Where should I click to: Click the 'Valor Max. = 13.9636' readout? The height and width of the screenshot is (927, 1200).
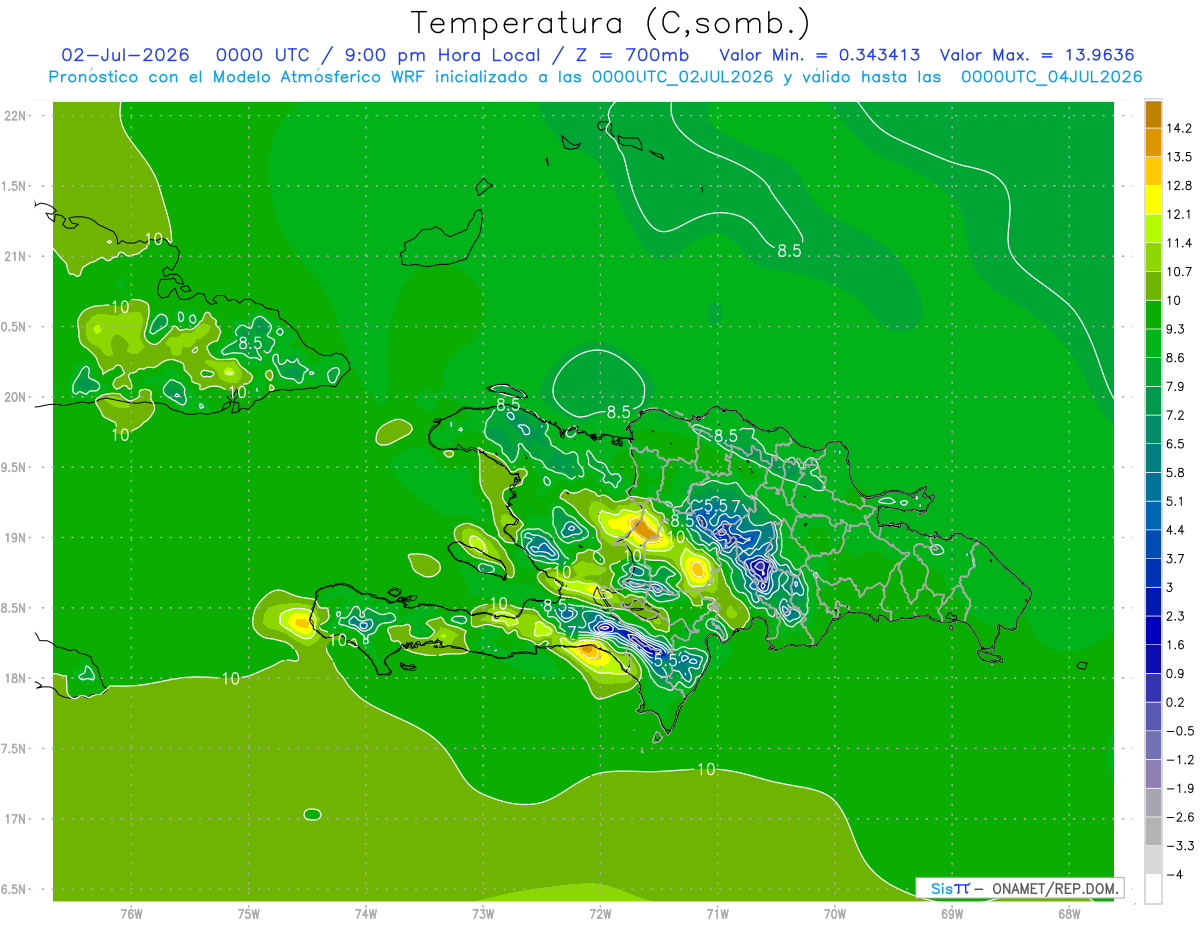[x=1037, y=54]
